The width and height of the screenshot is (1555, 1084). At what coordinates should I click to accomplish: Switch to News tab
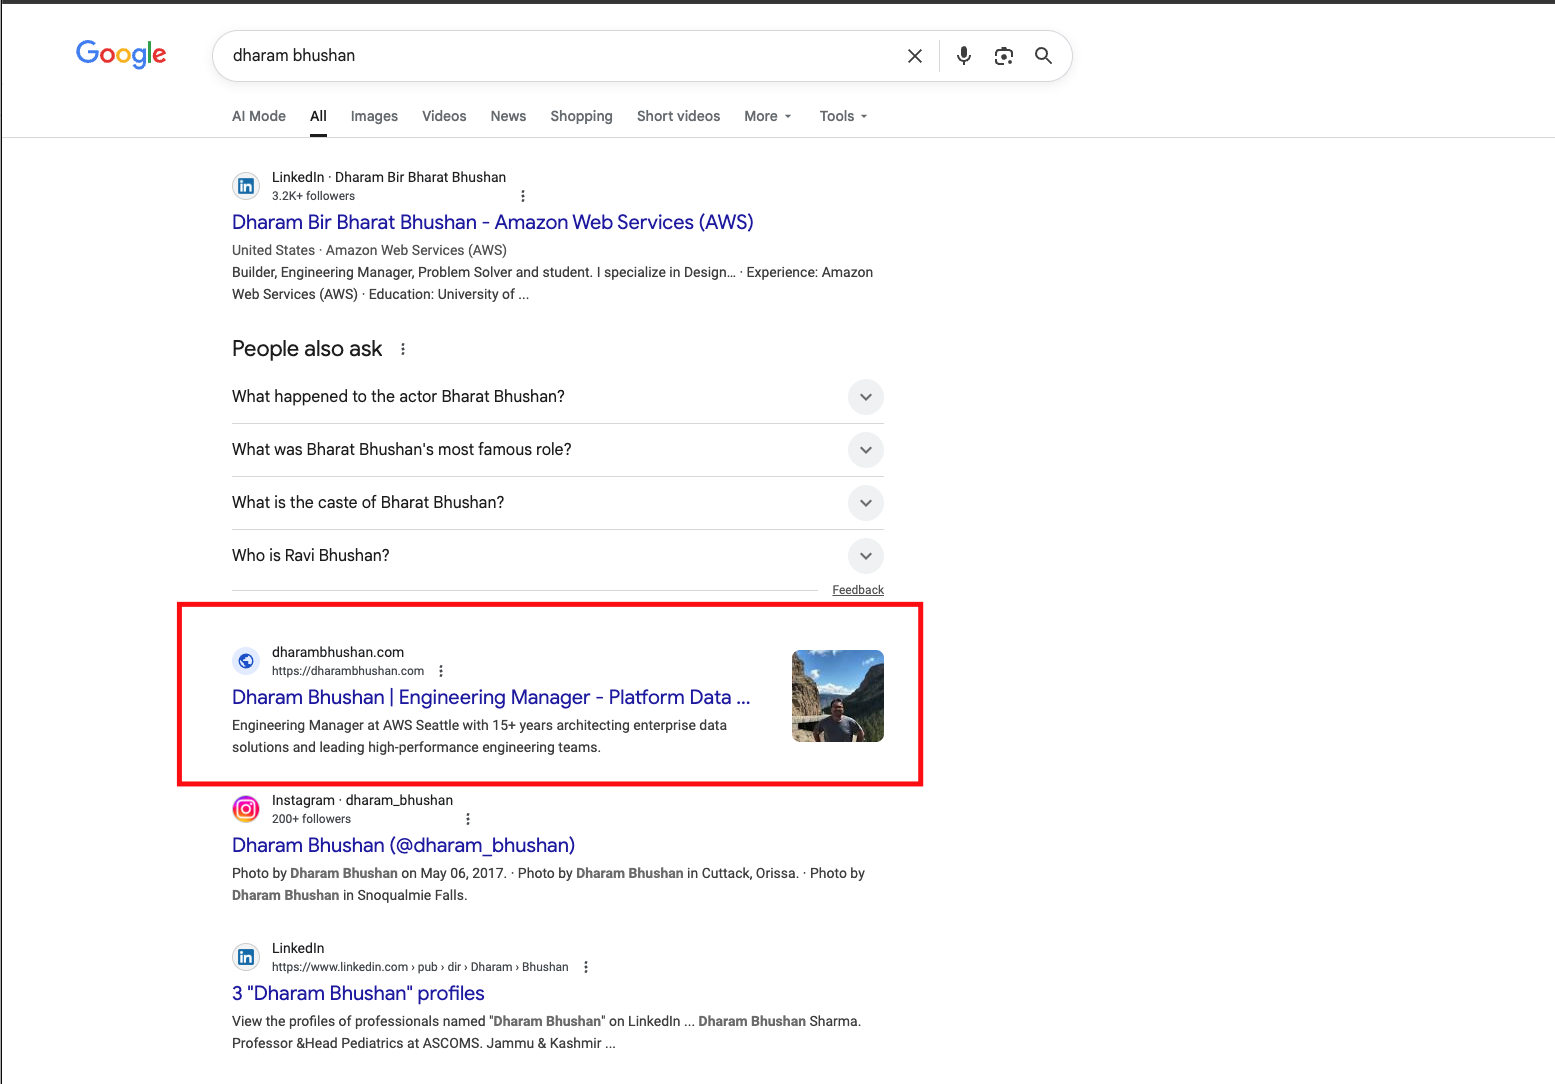coord(508,116)
